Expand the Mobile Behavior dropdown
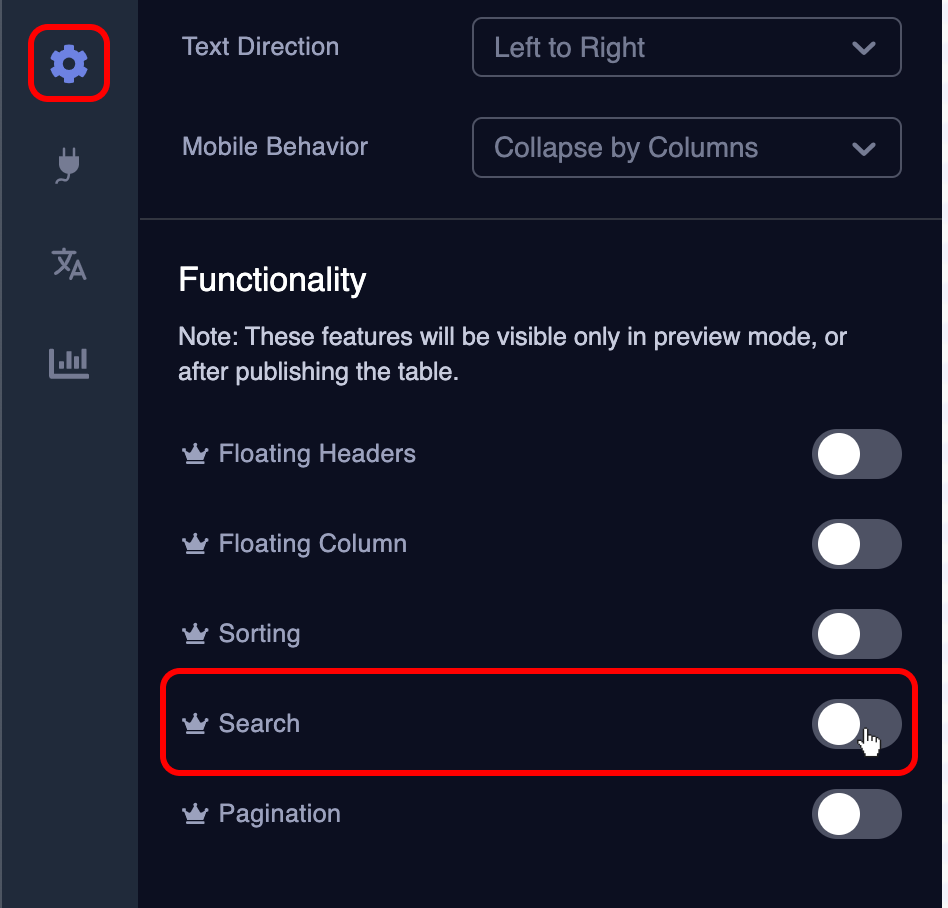This screenshot has width=948, height=908. 686,148
